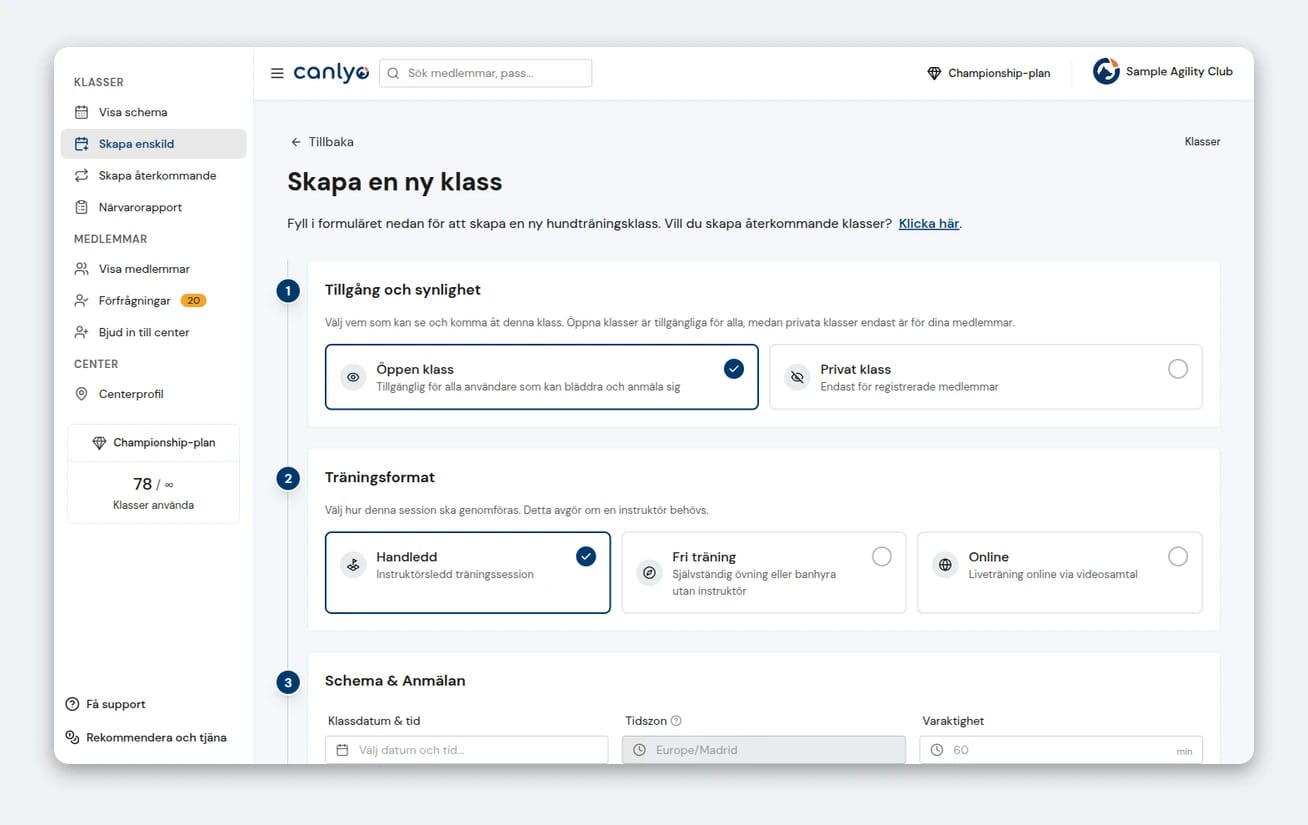Open the Klassdatum & tid date picker
The image size is (1308, 825).
tap(466, 750)
